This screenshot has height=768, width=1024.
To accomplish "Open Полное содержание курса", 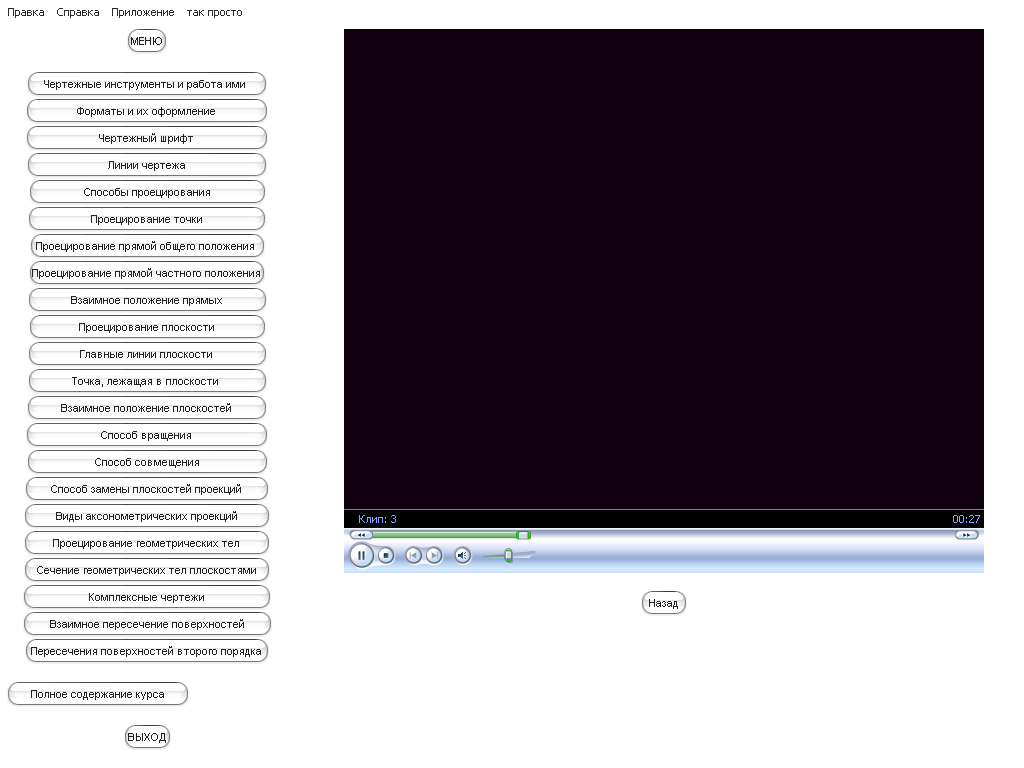I will 98,694.
